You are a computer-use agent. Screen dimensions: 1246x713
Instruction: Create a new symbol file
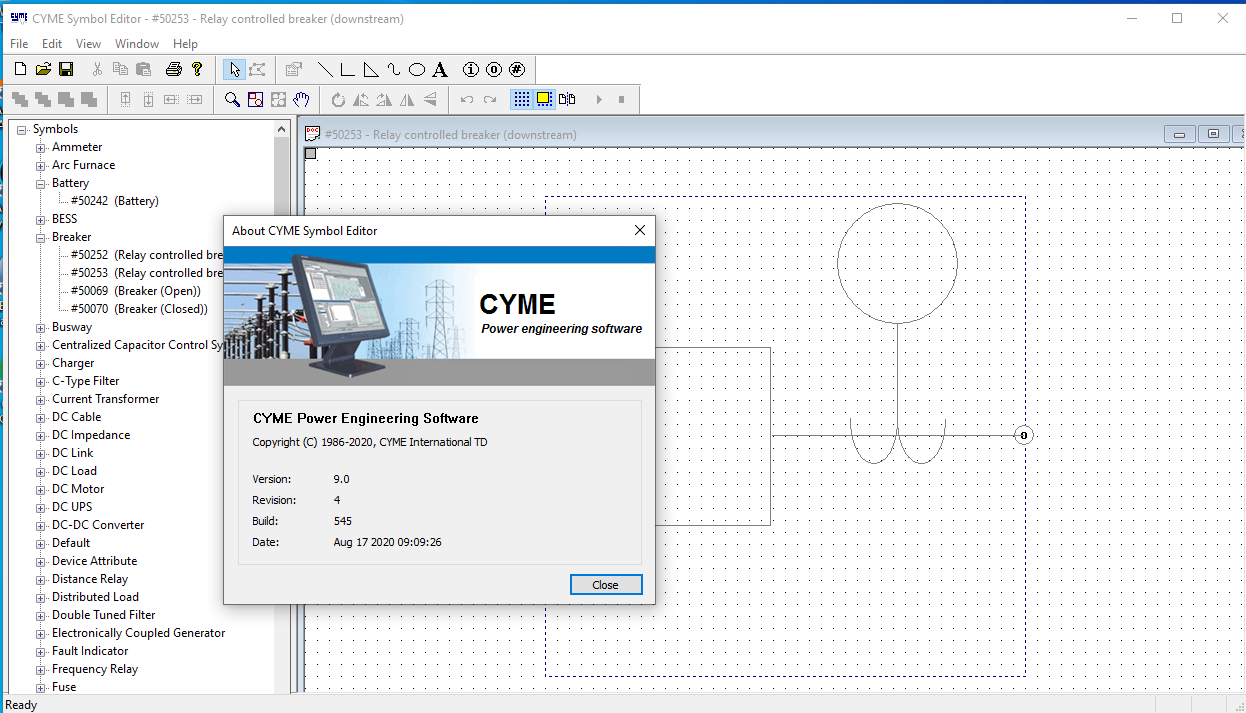pyautogui.click(x=20, y=69)
